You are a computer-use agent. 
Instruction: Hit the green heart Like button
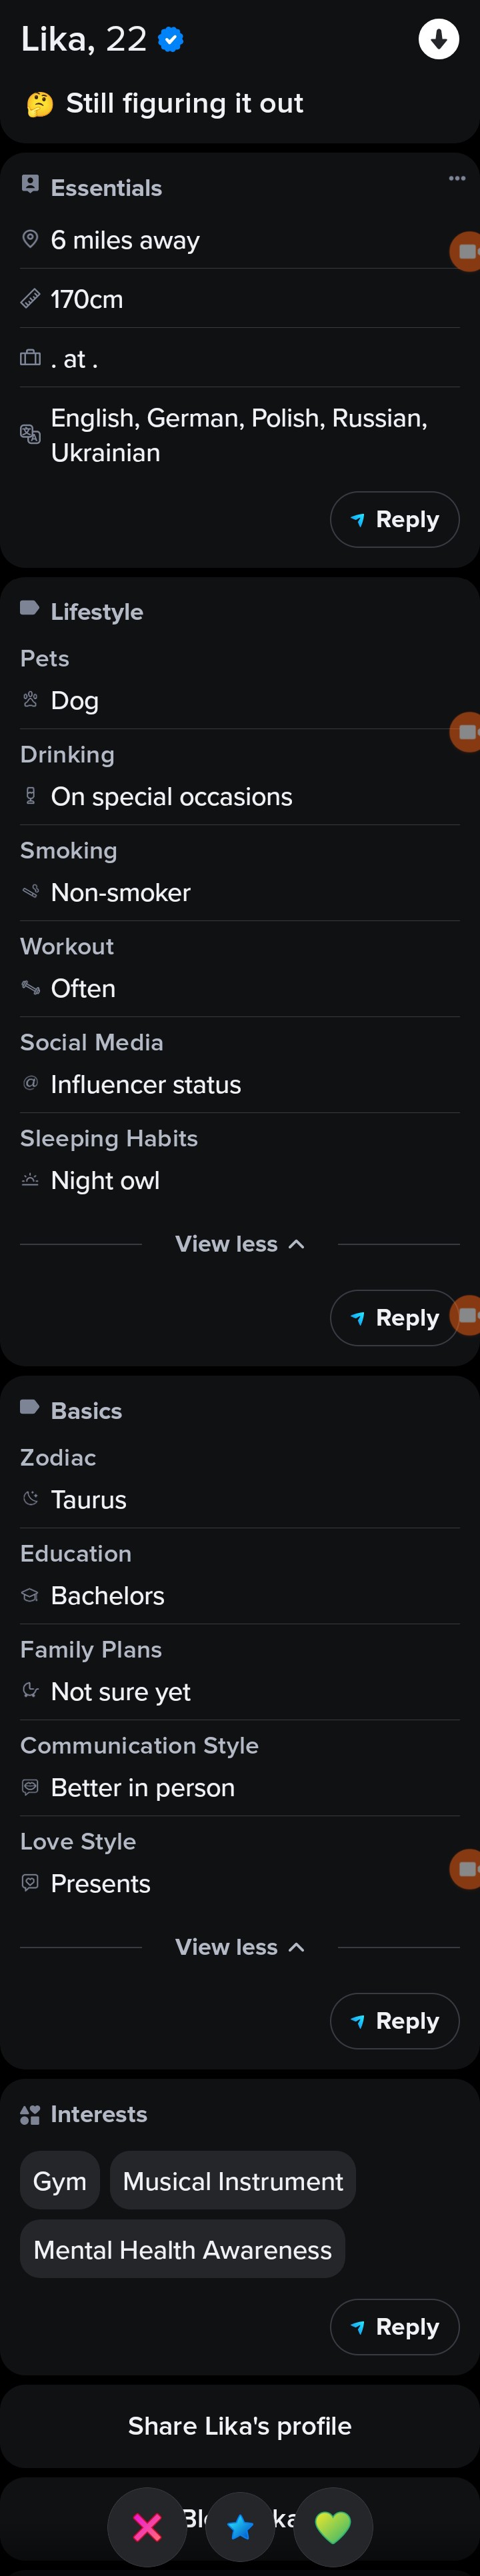tap(333, 2527)
